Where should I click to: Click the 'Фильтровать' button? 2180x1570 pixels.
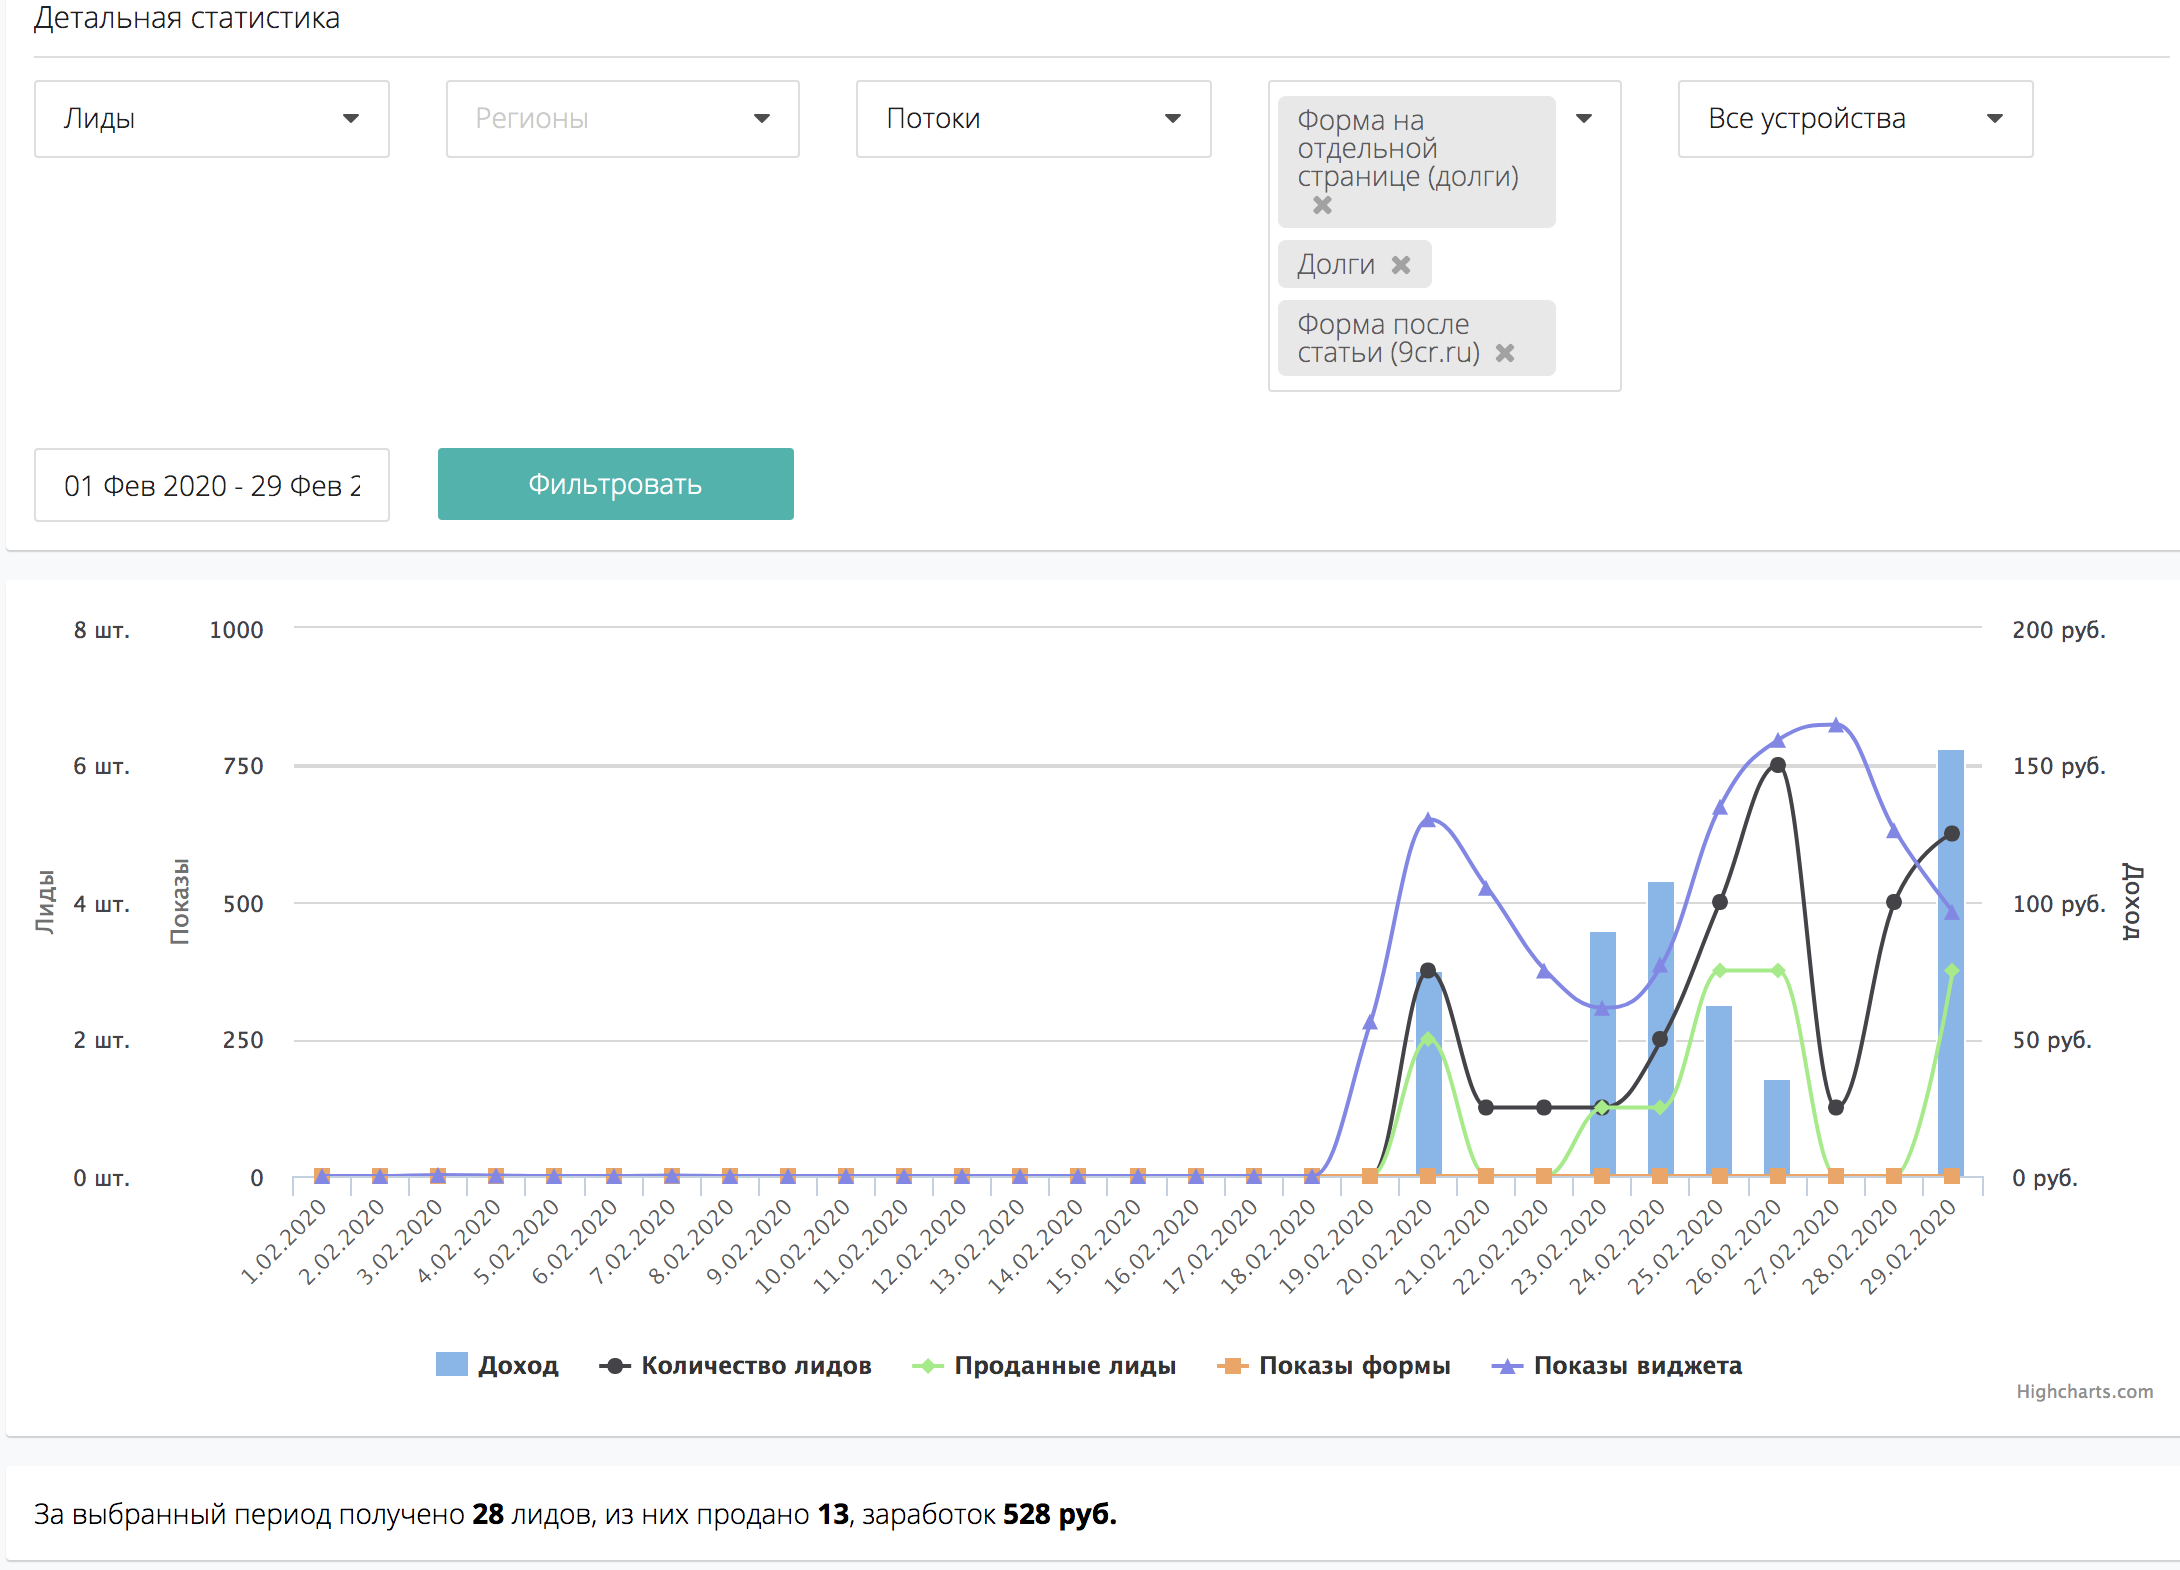pyautogui.click(x=615, y=484)
